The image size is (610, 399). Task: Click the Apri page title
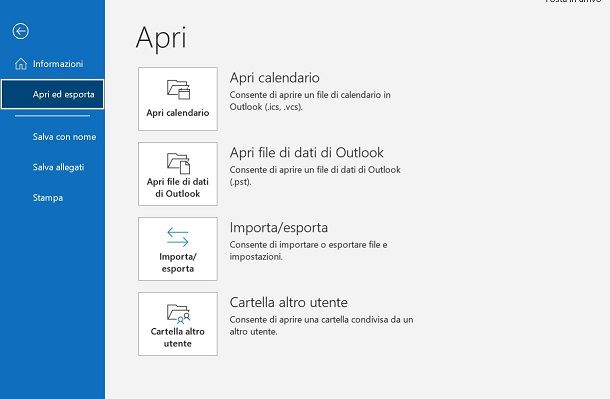coord(161,38)
